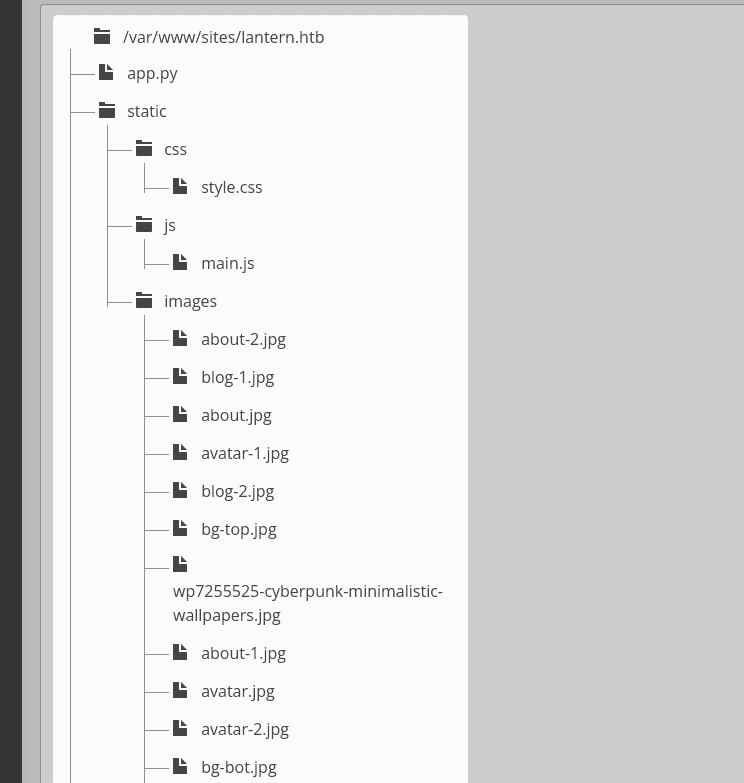Open wp7255525-cyberpunk-minimalistic-wallpapers.jpg

[x=308, y=603]
